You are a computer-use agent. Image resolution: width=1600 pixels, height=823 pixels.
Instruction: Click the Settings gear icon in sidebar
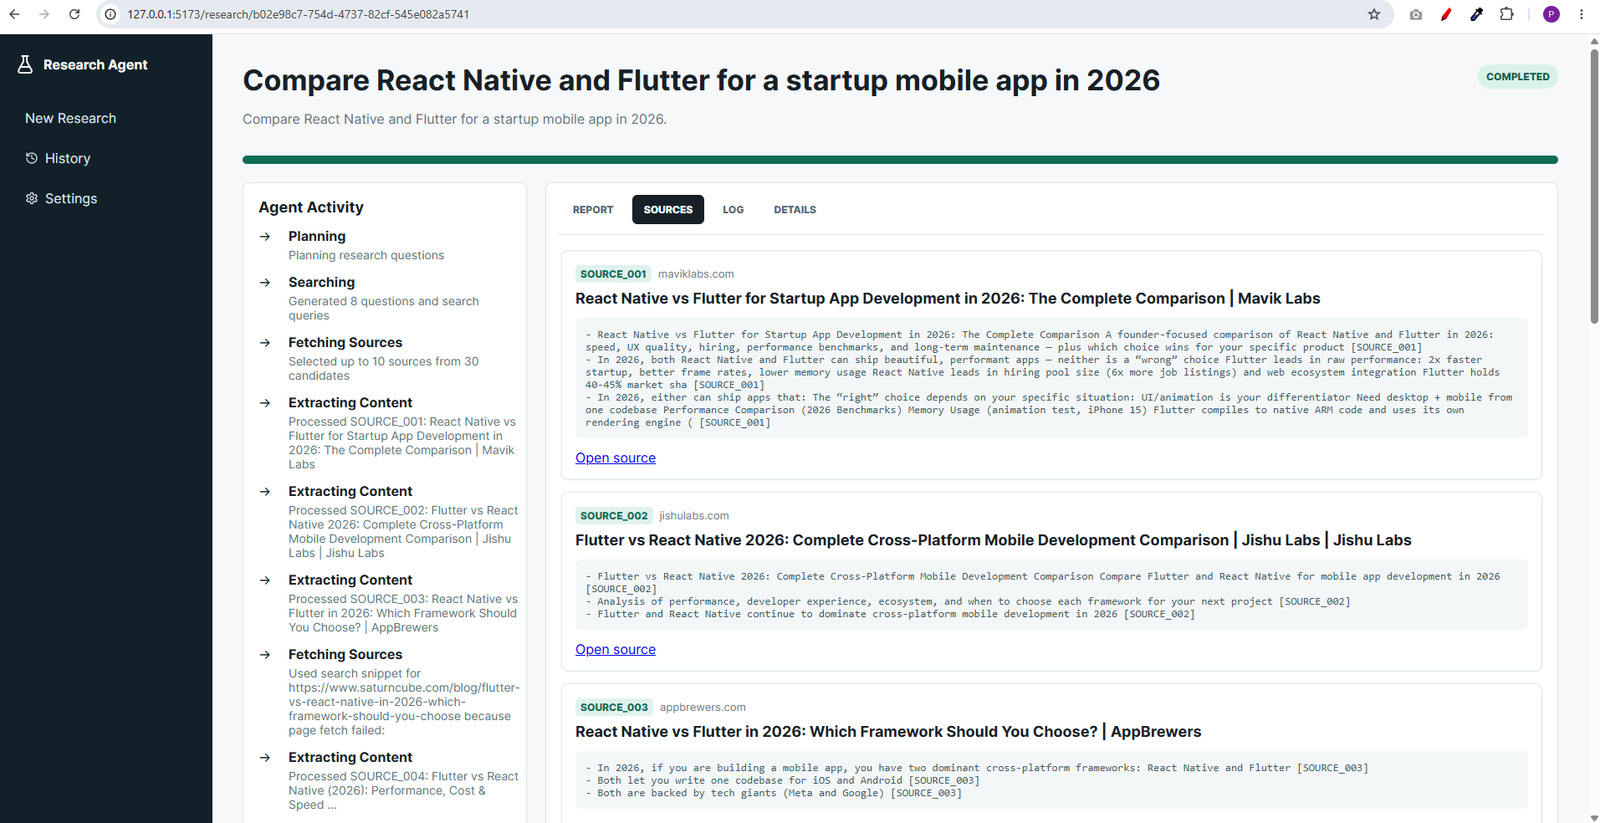(32, 198)
